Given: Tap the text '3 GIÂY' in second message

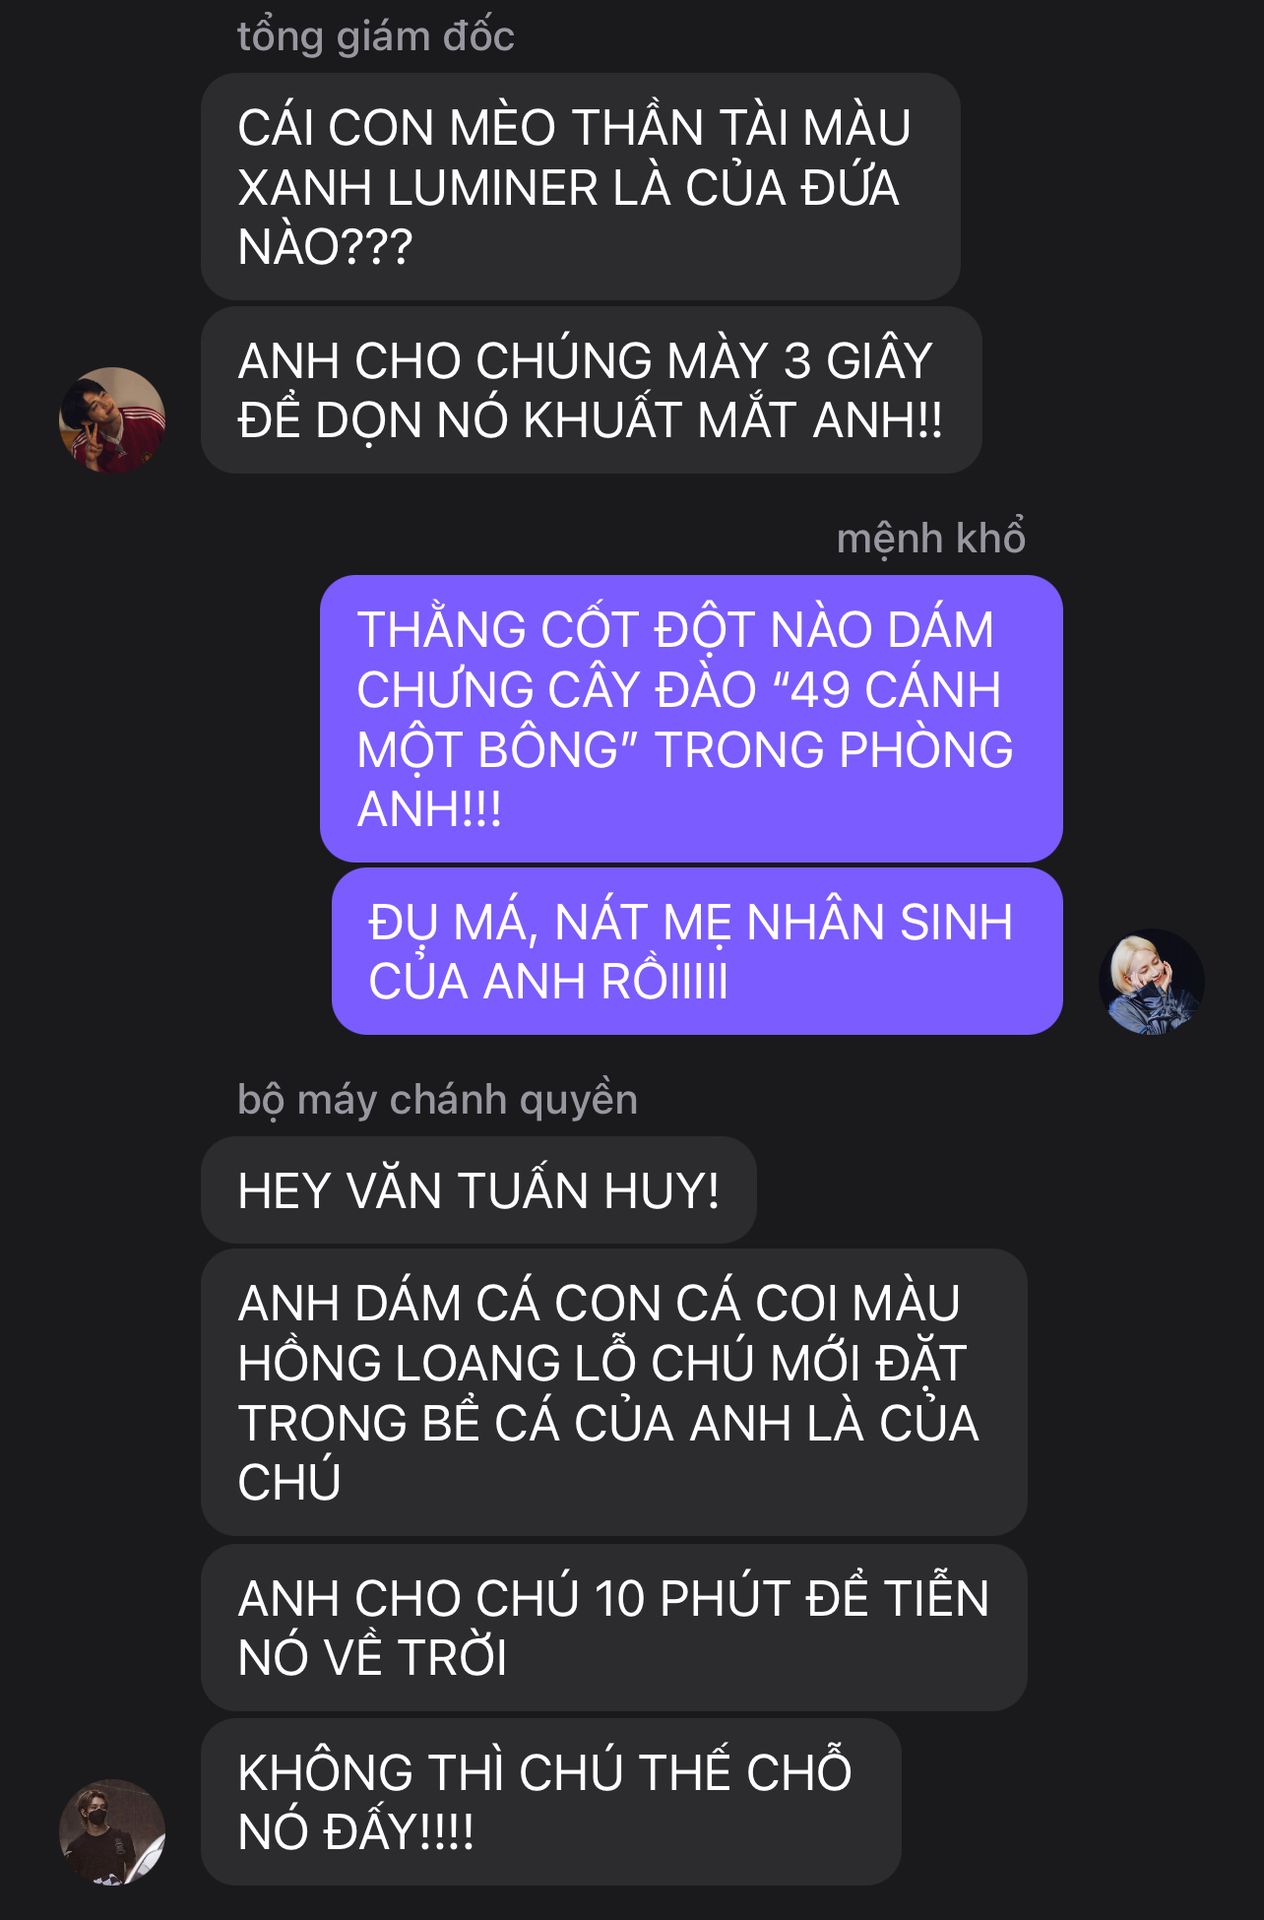Looking at the screenshot, I should click(858, 361).
